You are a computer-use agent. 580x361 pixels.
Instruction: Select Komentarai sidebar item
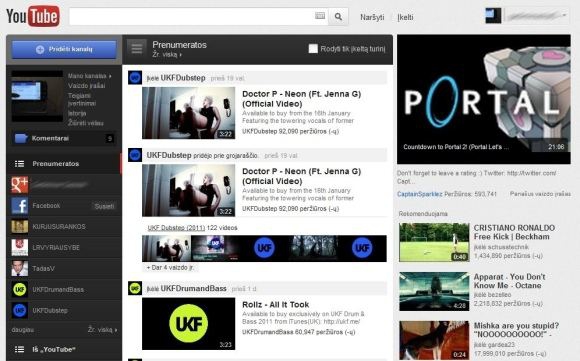pos(64,138)
